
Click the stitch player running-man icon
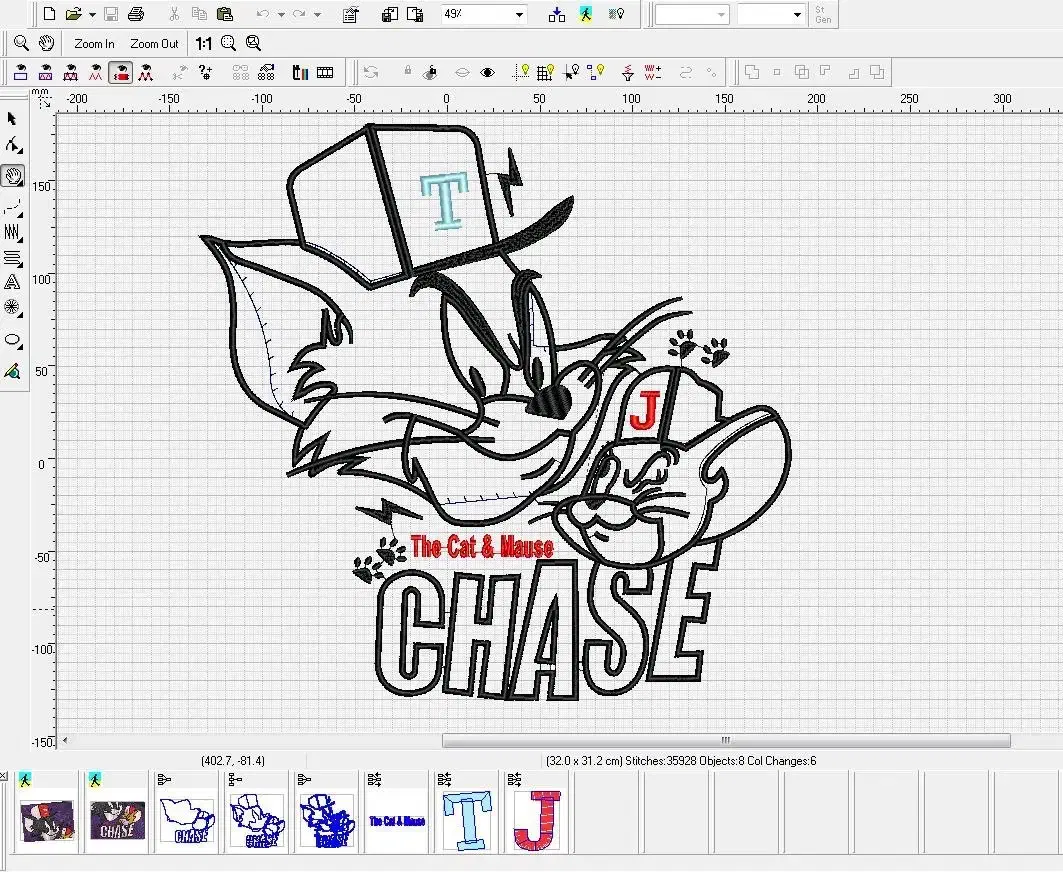(x=585, y=14)
